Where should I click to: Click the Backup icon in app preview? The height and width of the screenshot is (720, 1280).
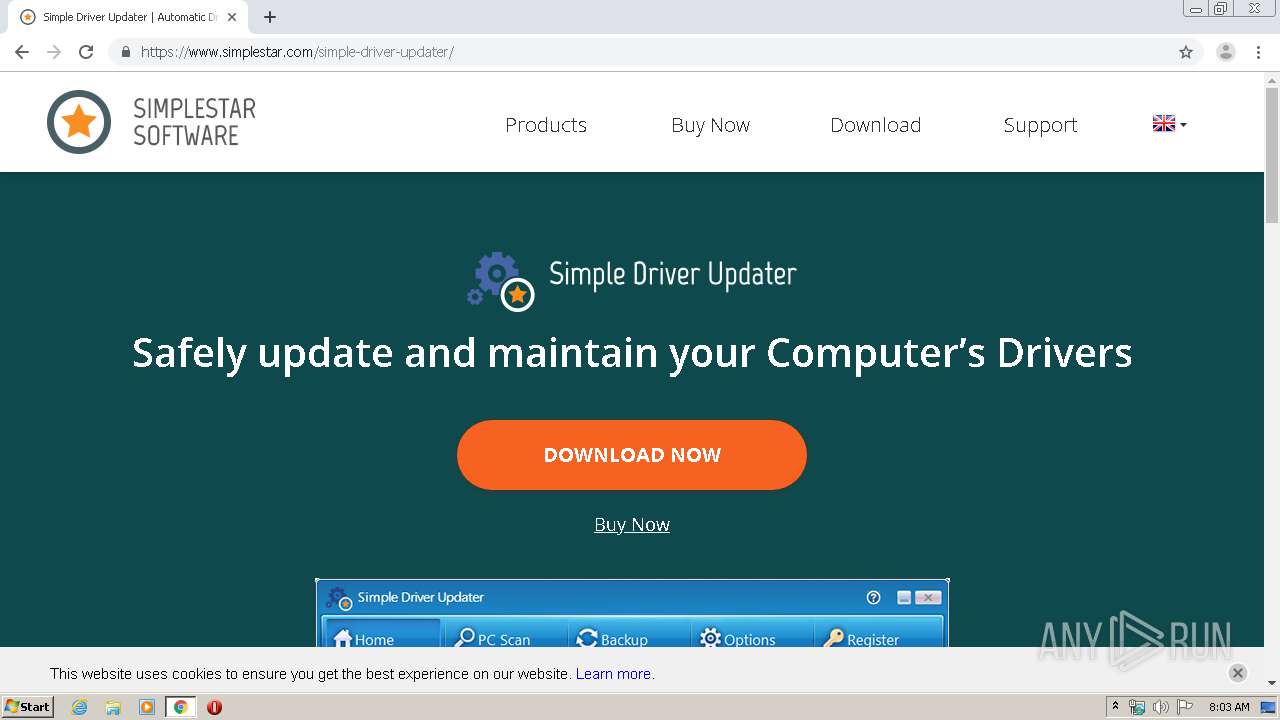[x=587, y=638]
